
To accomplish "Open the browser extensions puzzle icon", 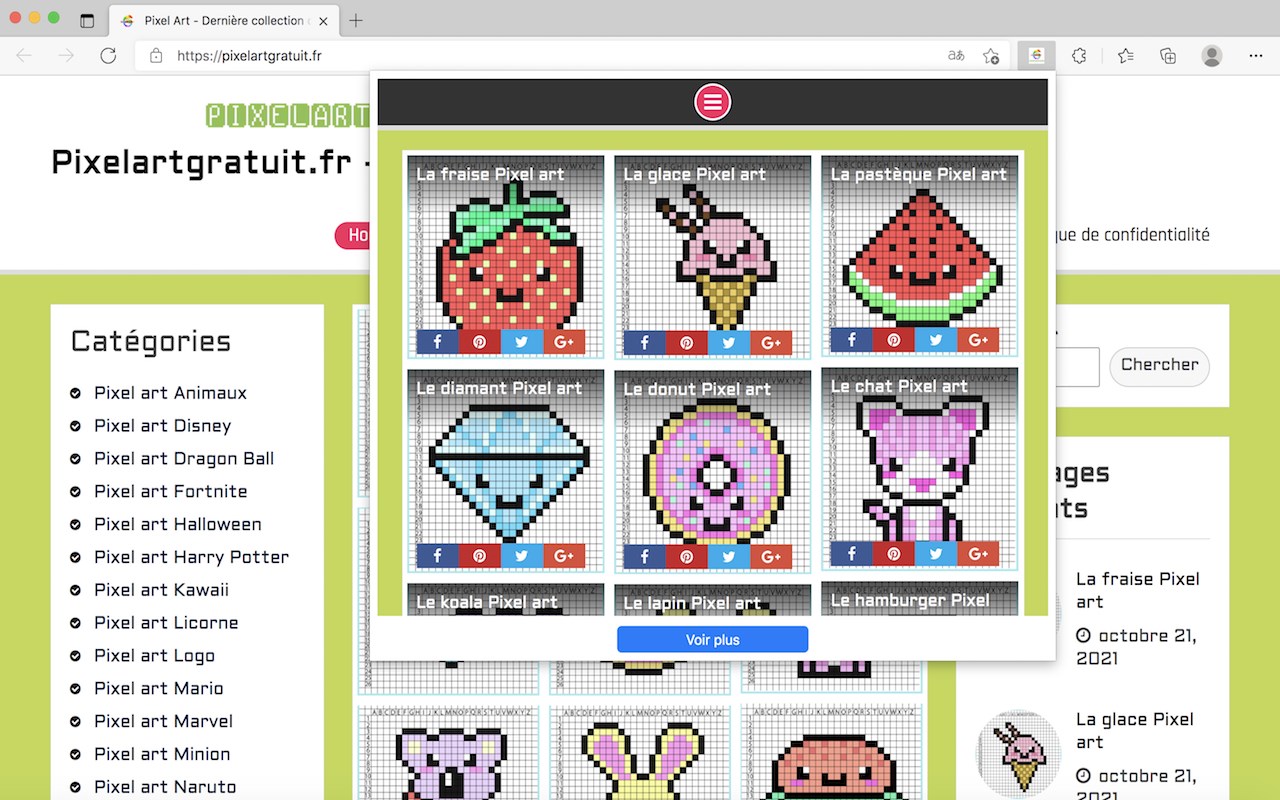I will [x=1079, y=56].
